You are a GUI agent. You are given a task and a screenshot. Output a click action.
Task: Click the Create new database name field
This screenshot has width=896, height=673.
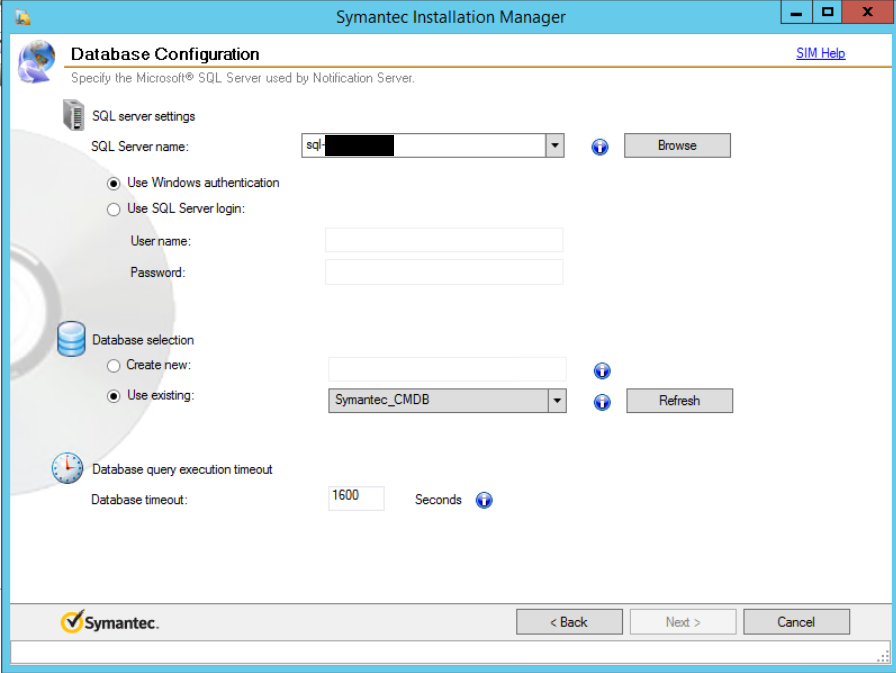(x=447, y=369)
